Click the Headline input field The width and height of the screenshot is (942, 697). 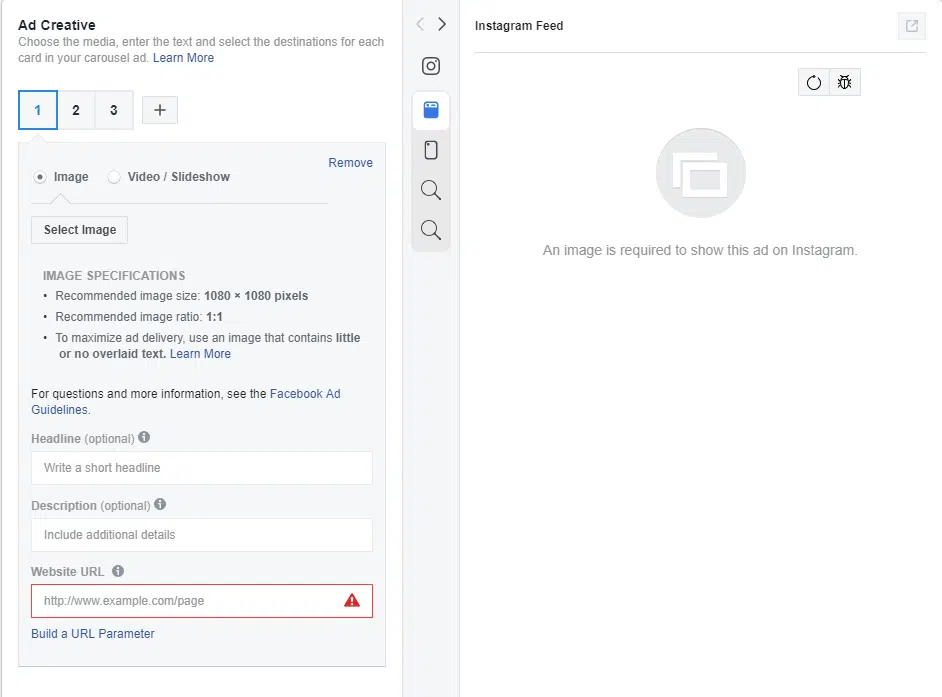click(x=202, y=467)
